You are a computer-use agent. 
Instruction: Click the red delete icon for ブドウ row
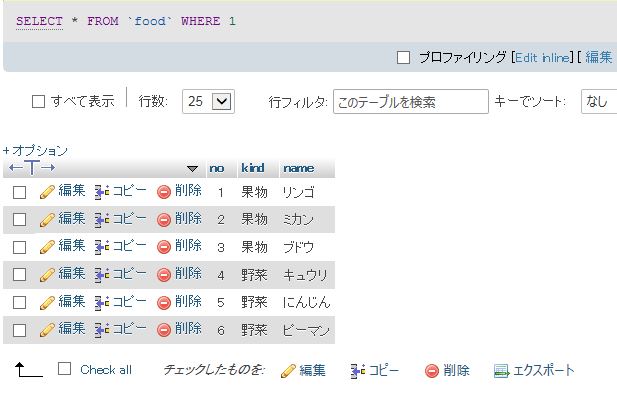164,247
